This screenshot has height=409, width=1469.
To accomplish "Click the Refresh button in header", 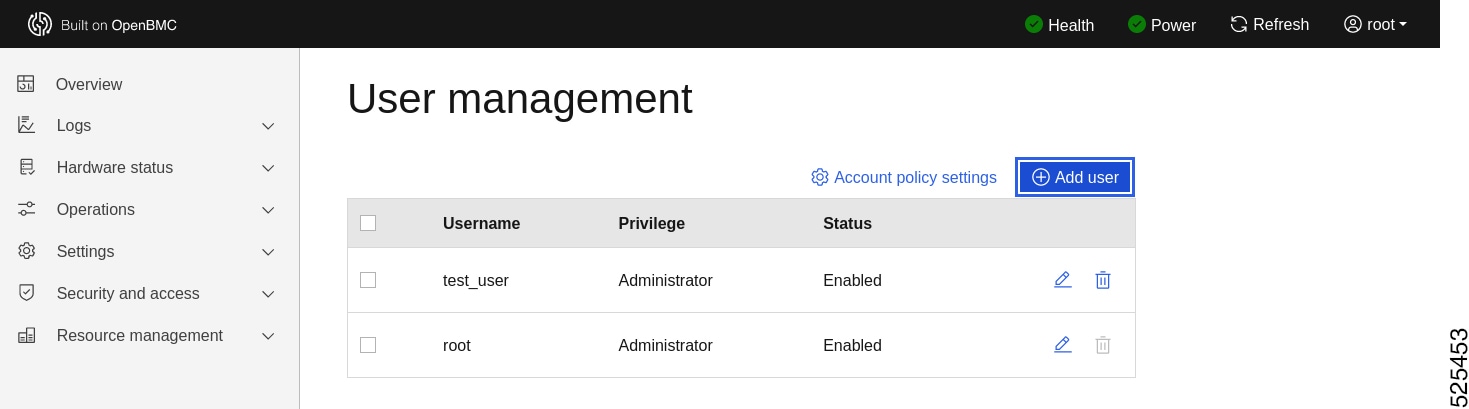I will pos(1269,24).
